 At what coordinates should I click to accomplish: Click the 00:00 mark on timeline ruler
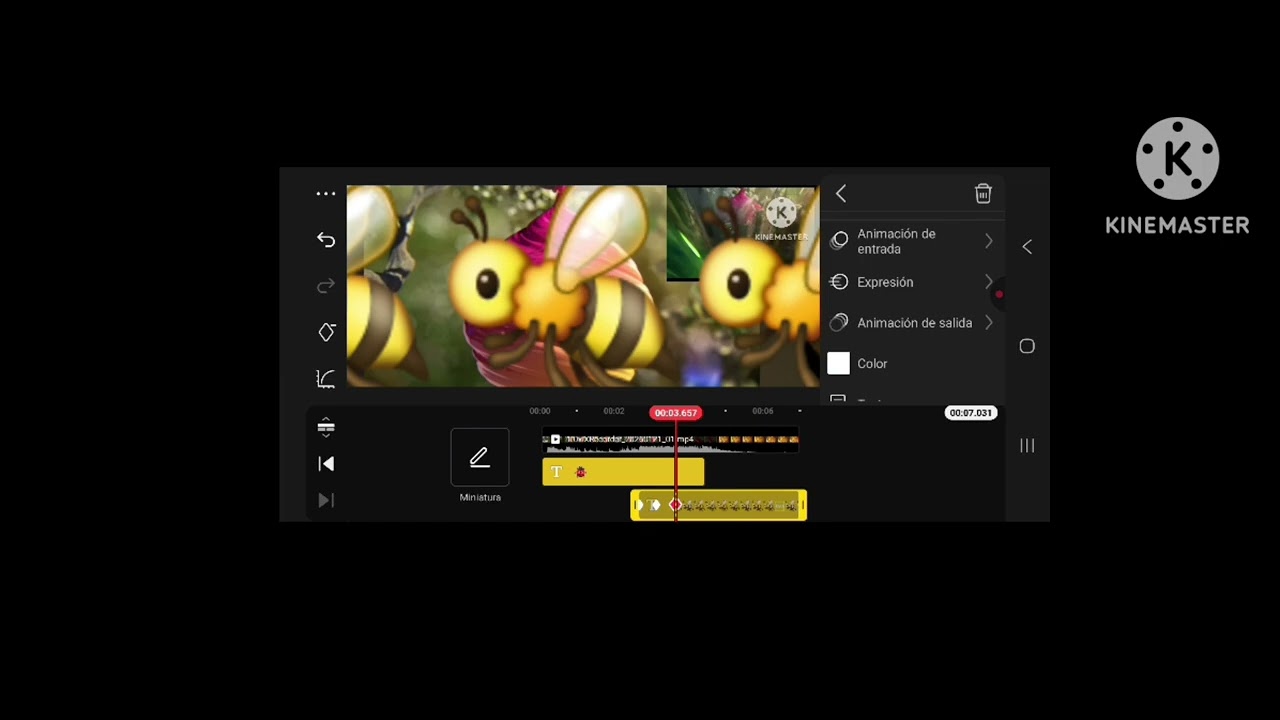540,411
